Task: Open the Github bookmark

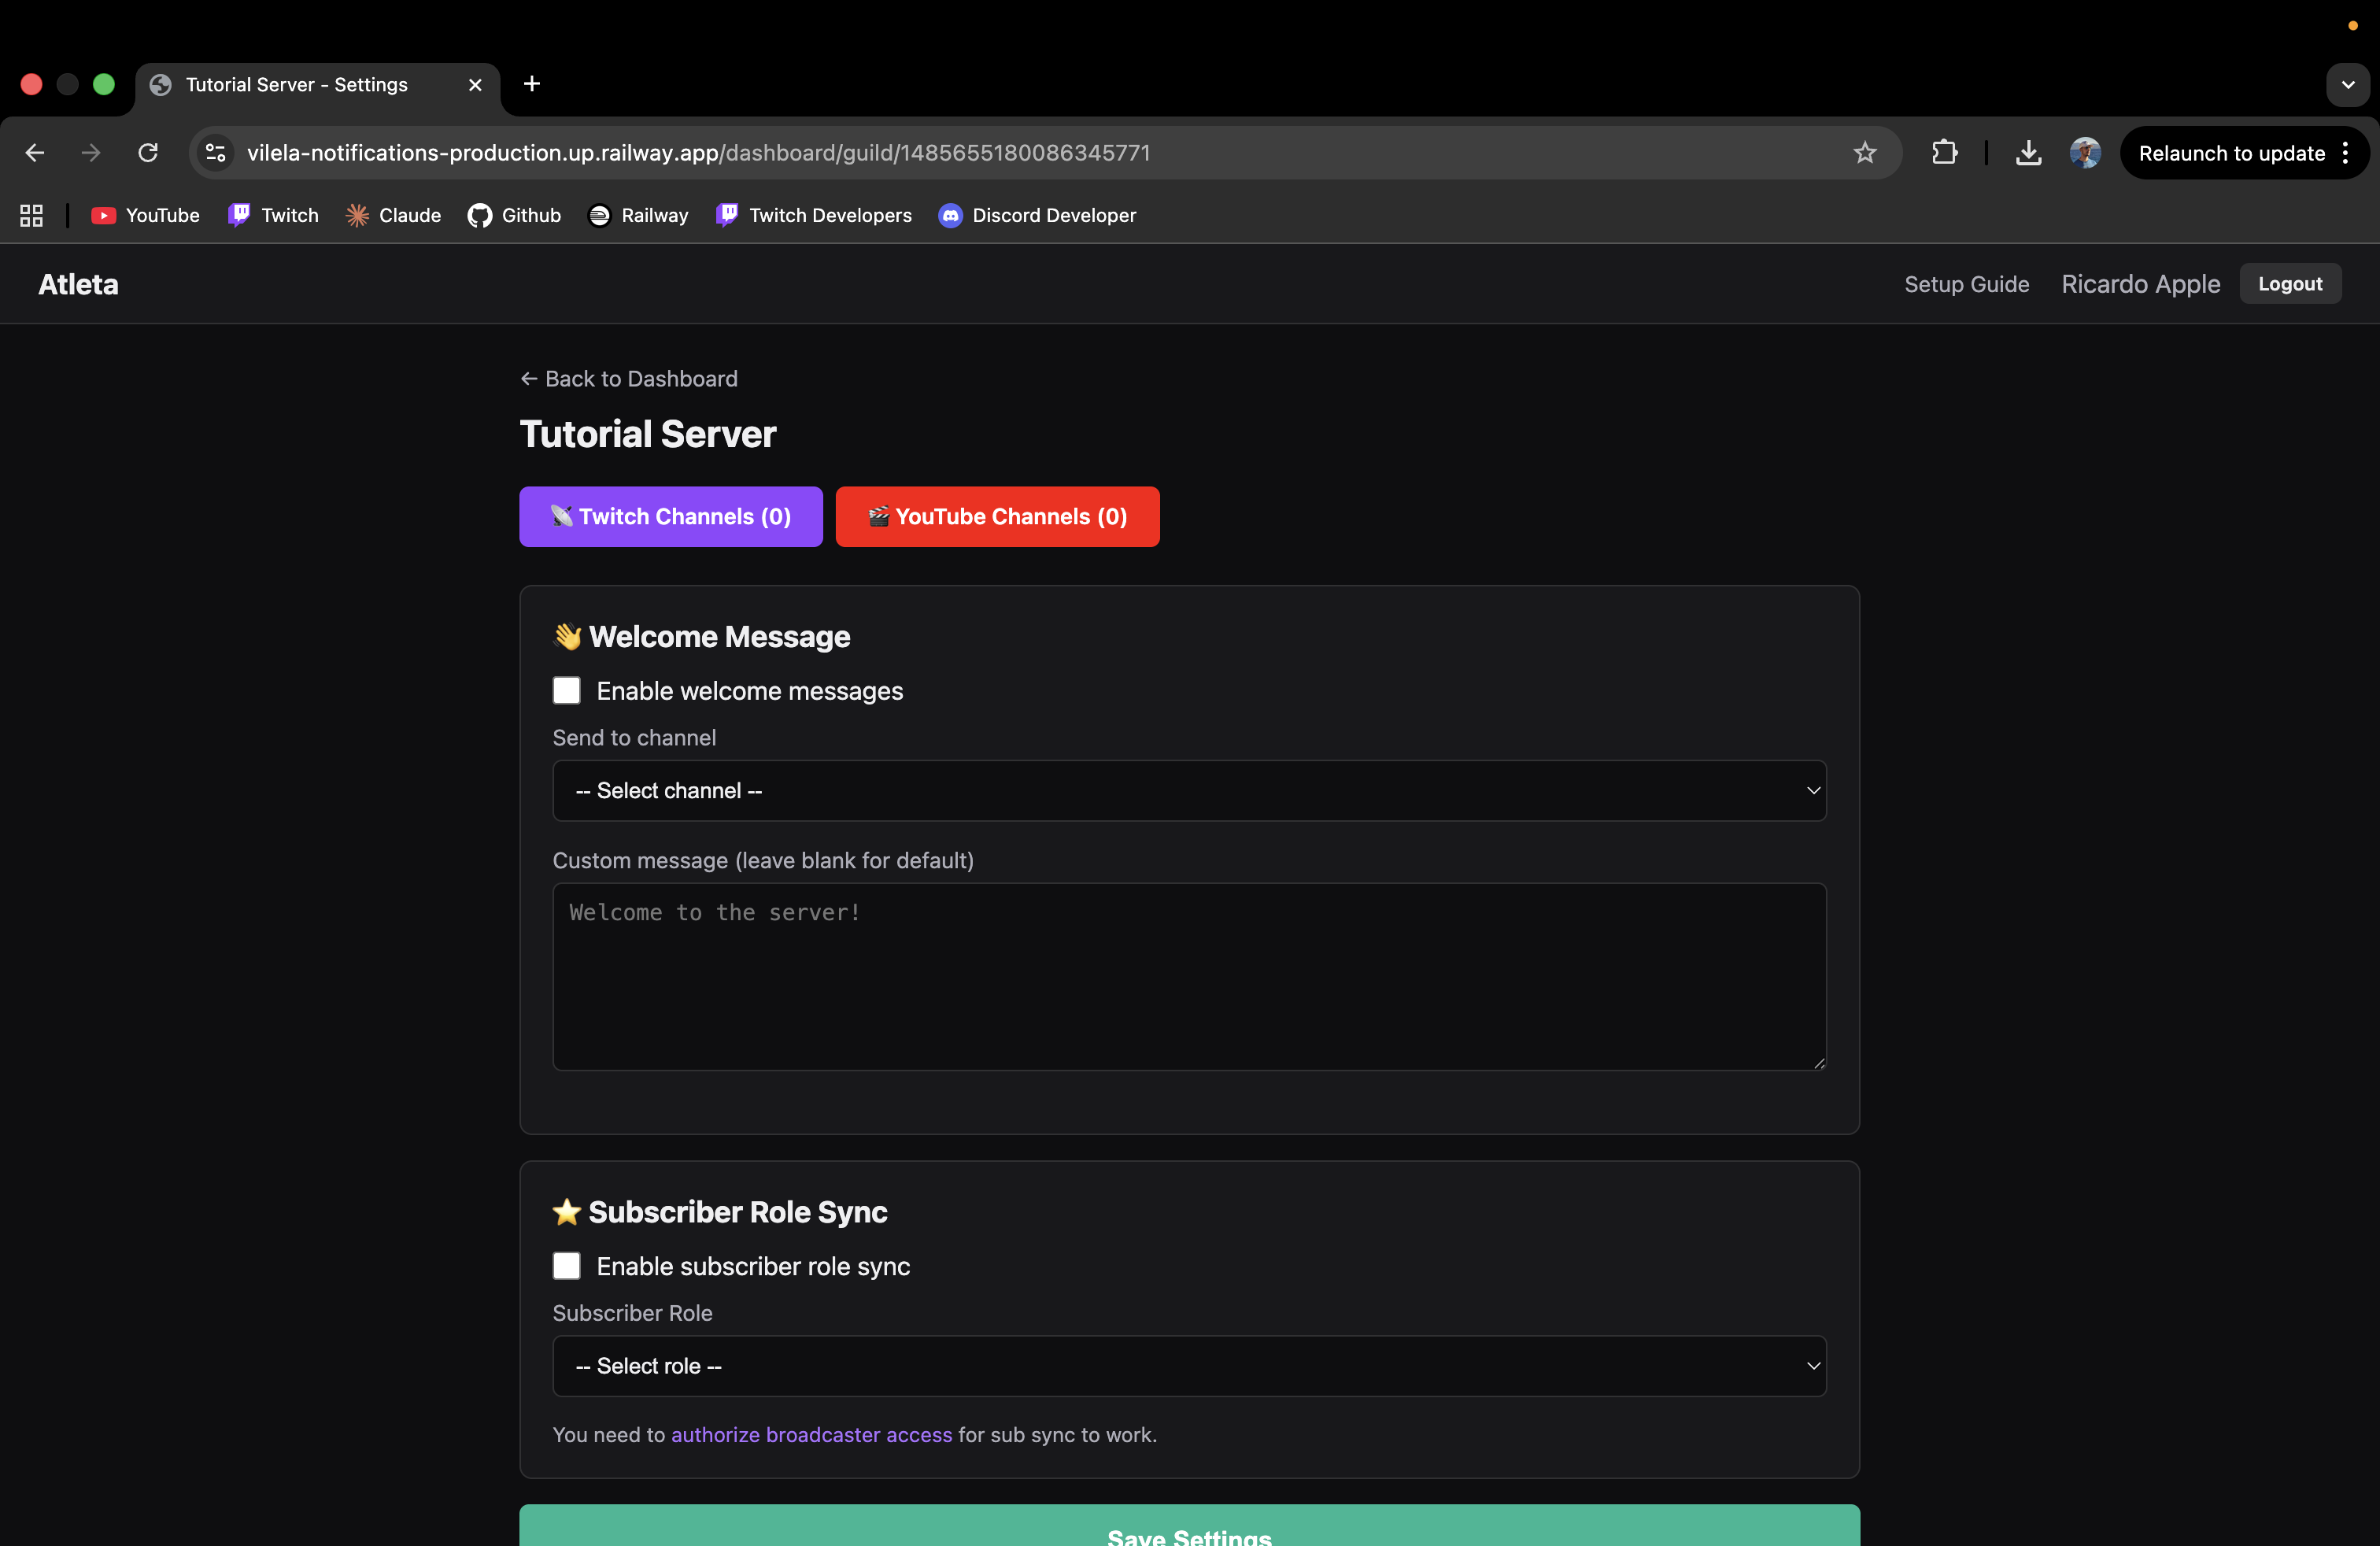Action: (x=513, y=215)
